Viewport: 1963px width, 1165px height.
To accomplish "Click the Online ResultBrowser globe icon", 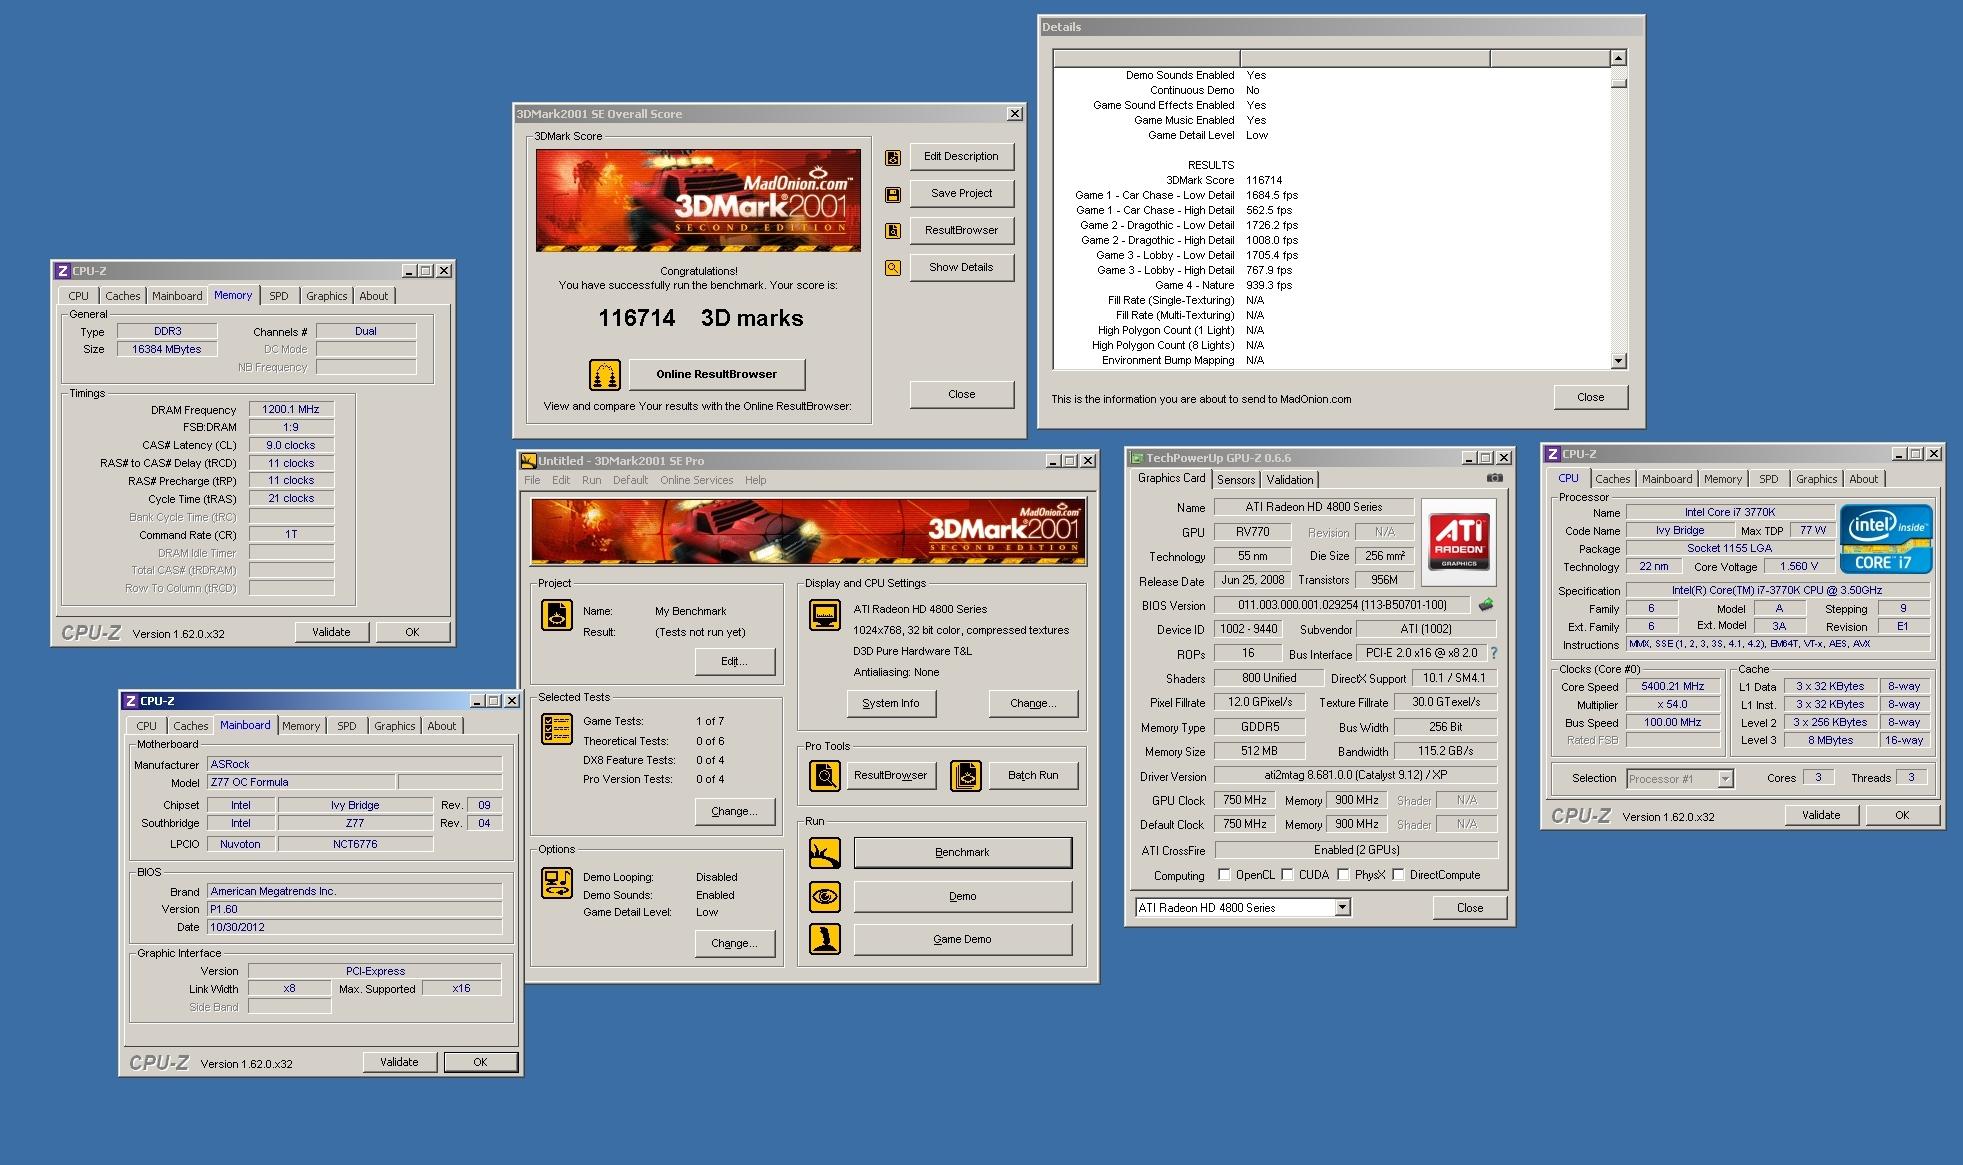I will coord(605,375).
